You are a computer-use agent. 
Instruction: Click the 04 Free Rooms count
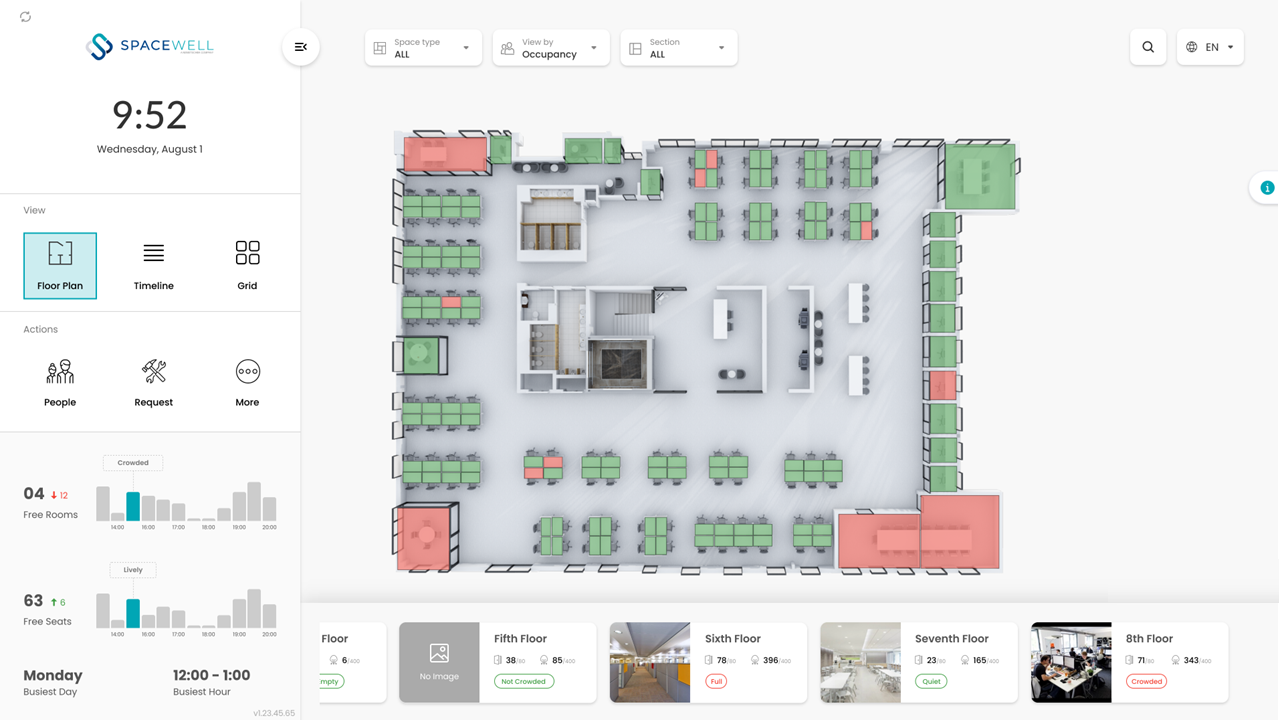(34, 494)
